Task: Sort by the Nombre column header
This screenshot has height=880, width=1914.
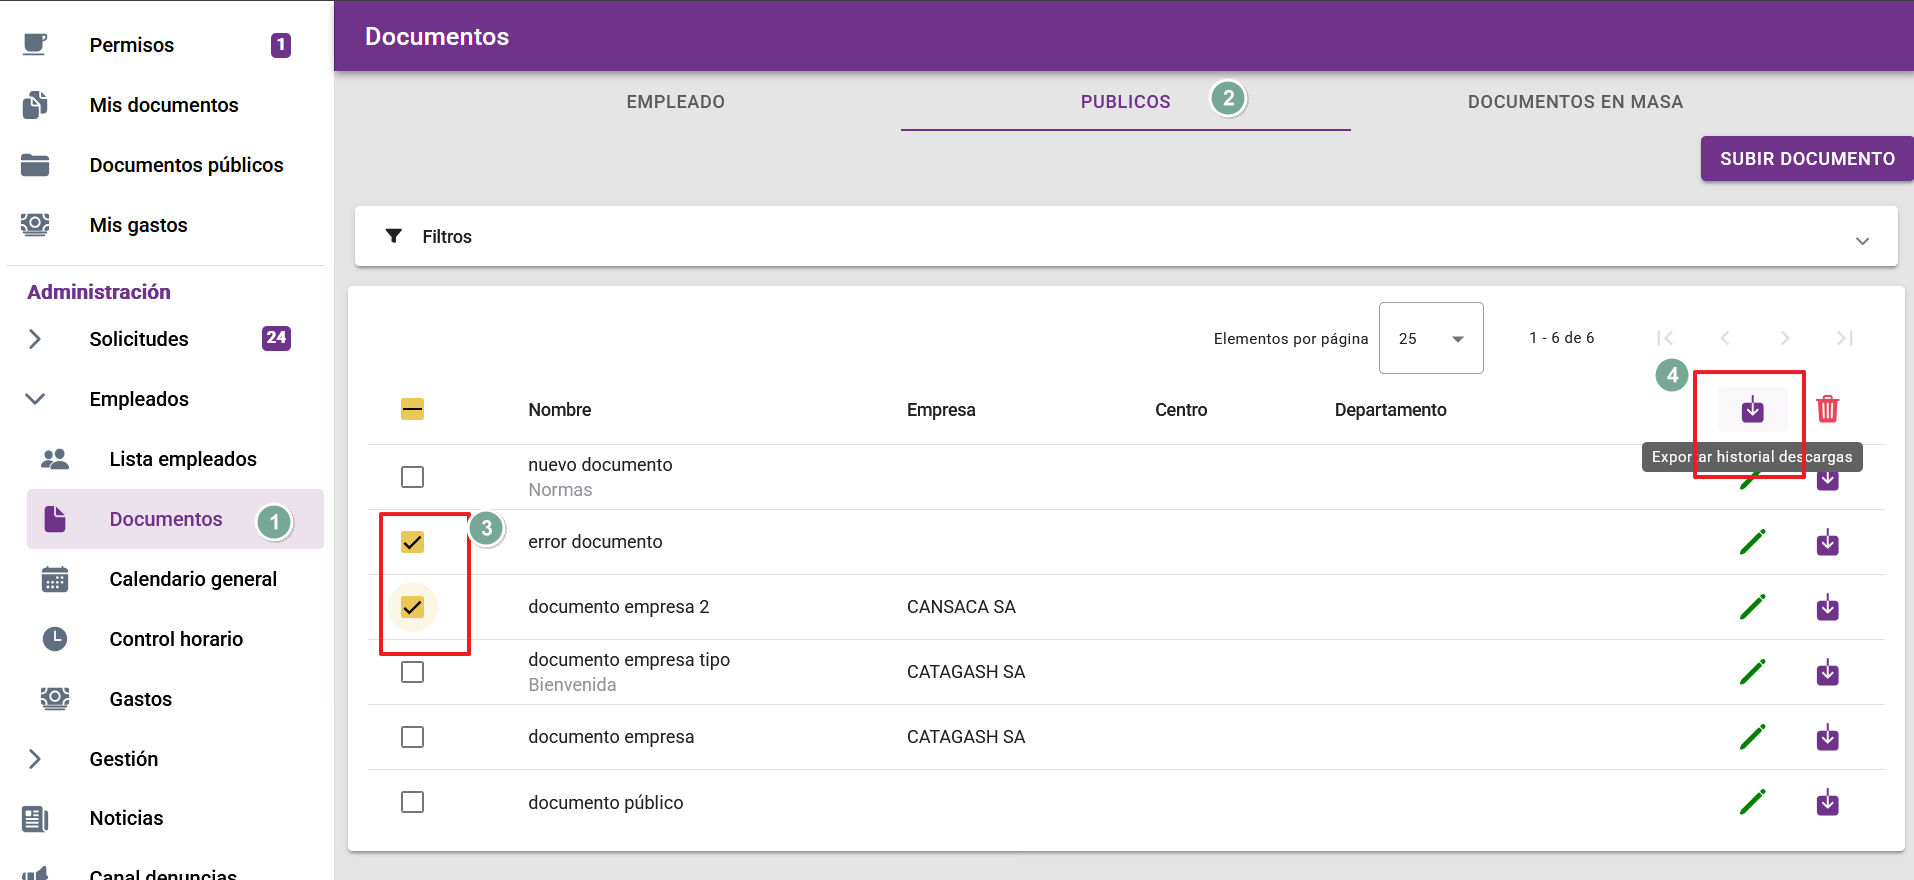Action: coord(559,410)
